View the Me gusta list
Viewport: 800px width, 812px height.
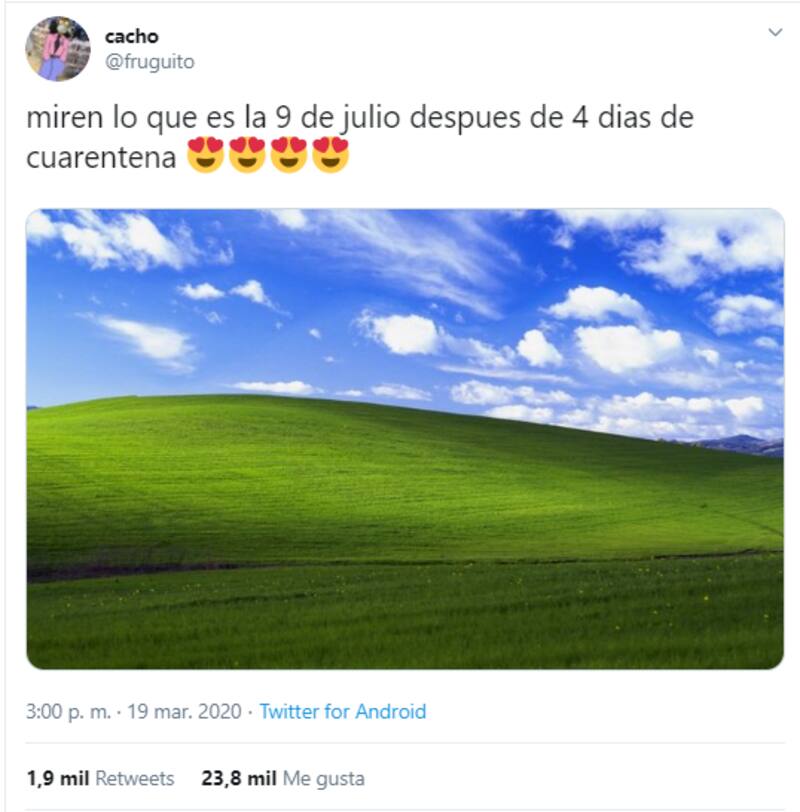324,778
